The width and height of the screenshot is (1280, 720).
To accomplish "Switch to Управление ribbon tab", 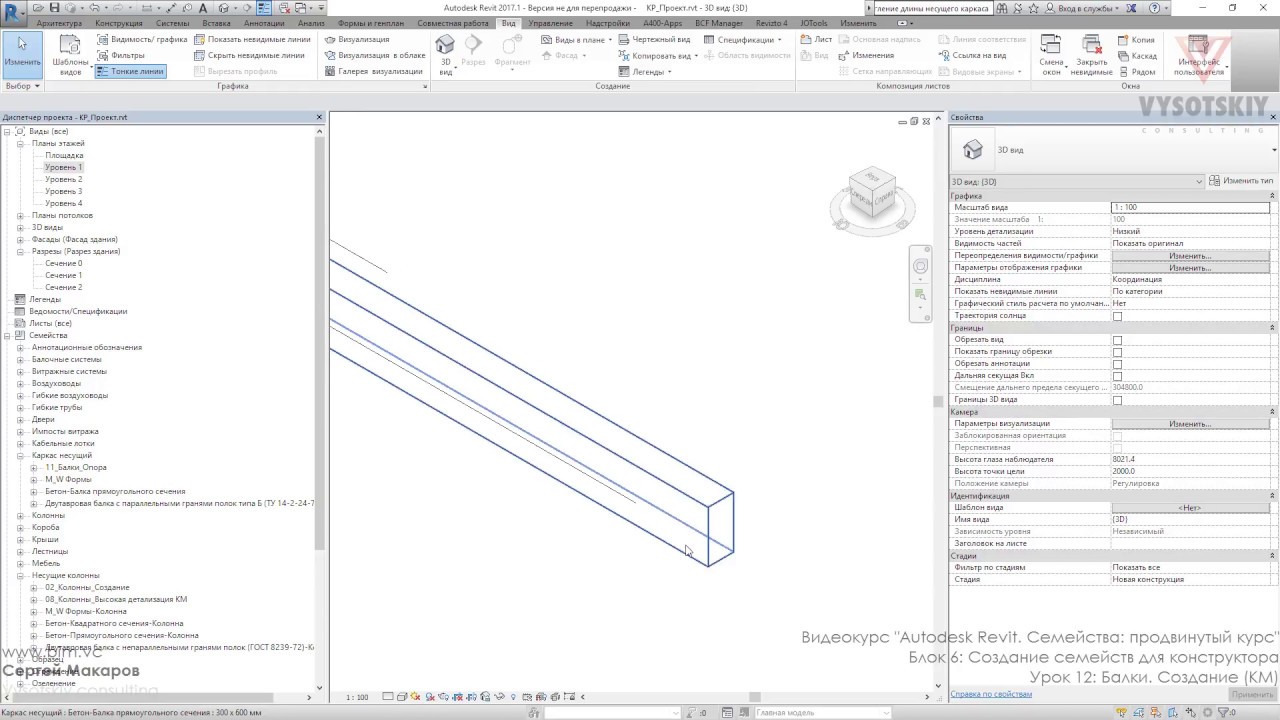I will point(551,23).
